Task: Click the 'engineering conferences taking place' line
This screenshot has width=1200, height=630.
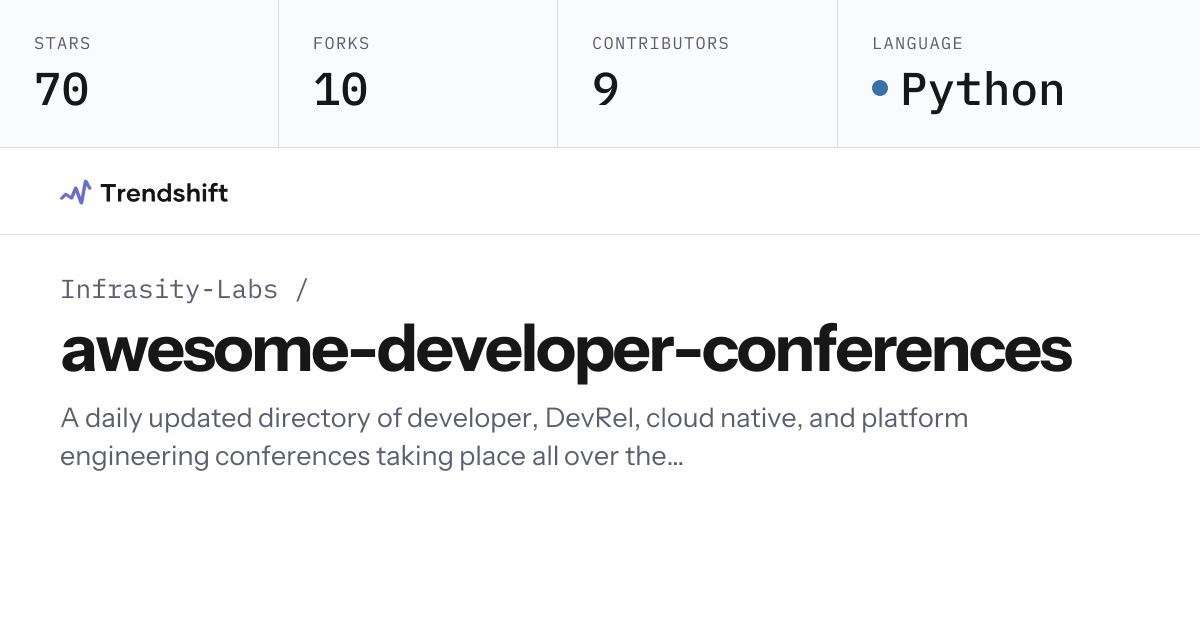Action: (372, 457)
